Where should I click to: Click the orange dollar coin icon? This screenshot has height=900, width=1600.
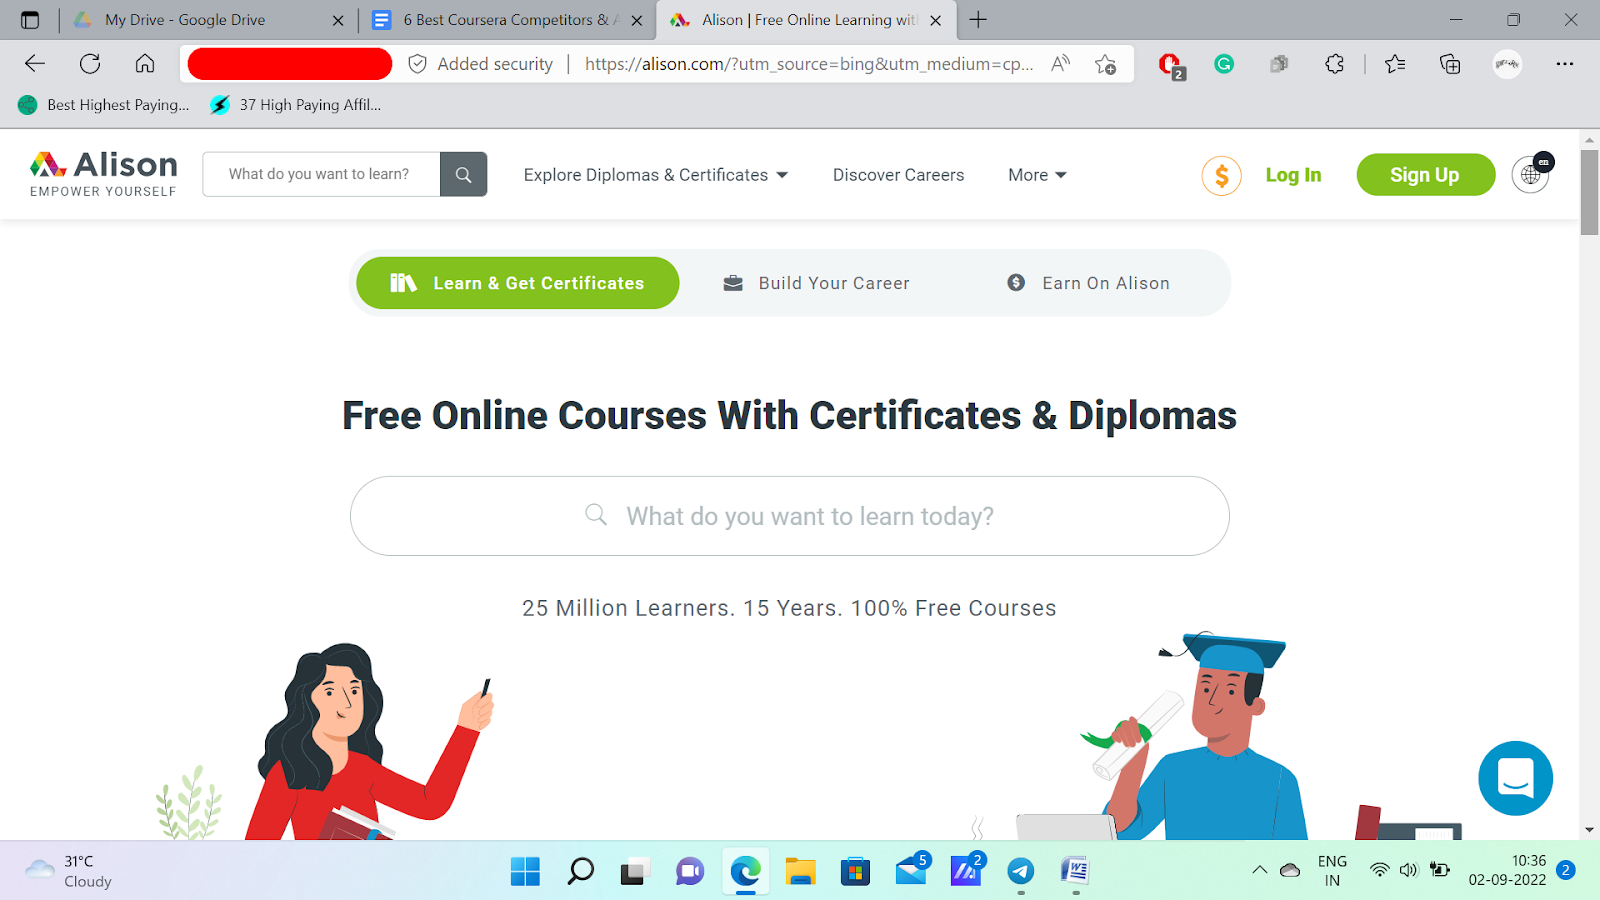pos(1221,176)
